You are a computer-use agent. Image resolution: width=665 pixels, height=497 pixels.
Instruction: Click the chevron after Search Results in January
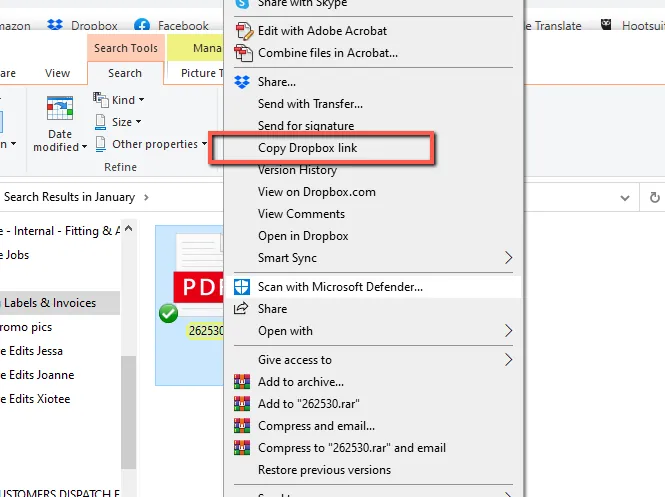point(146,197)
